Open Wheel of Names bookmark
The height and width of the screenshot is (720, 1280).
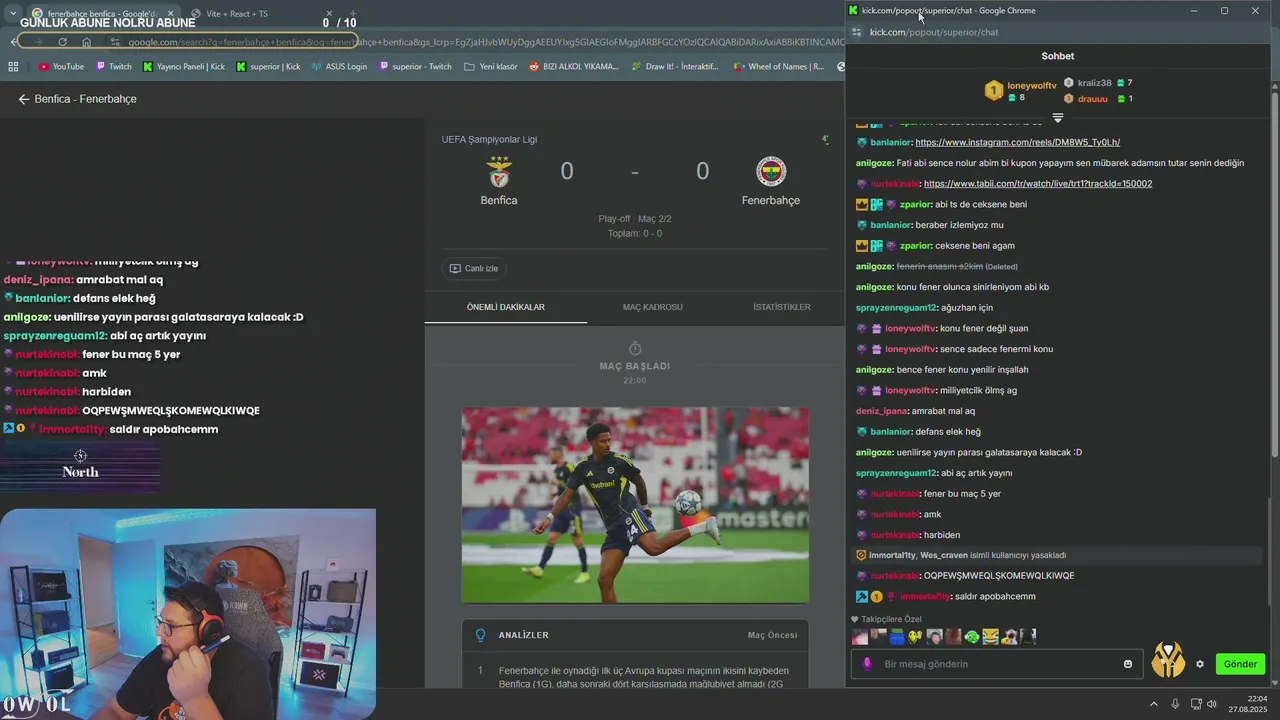click(778, 67)
